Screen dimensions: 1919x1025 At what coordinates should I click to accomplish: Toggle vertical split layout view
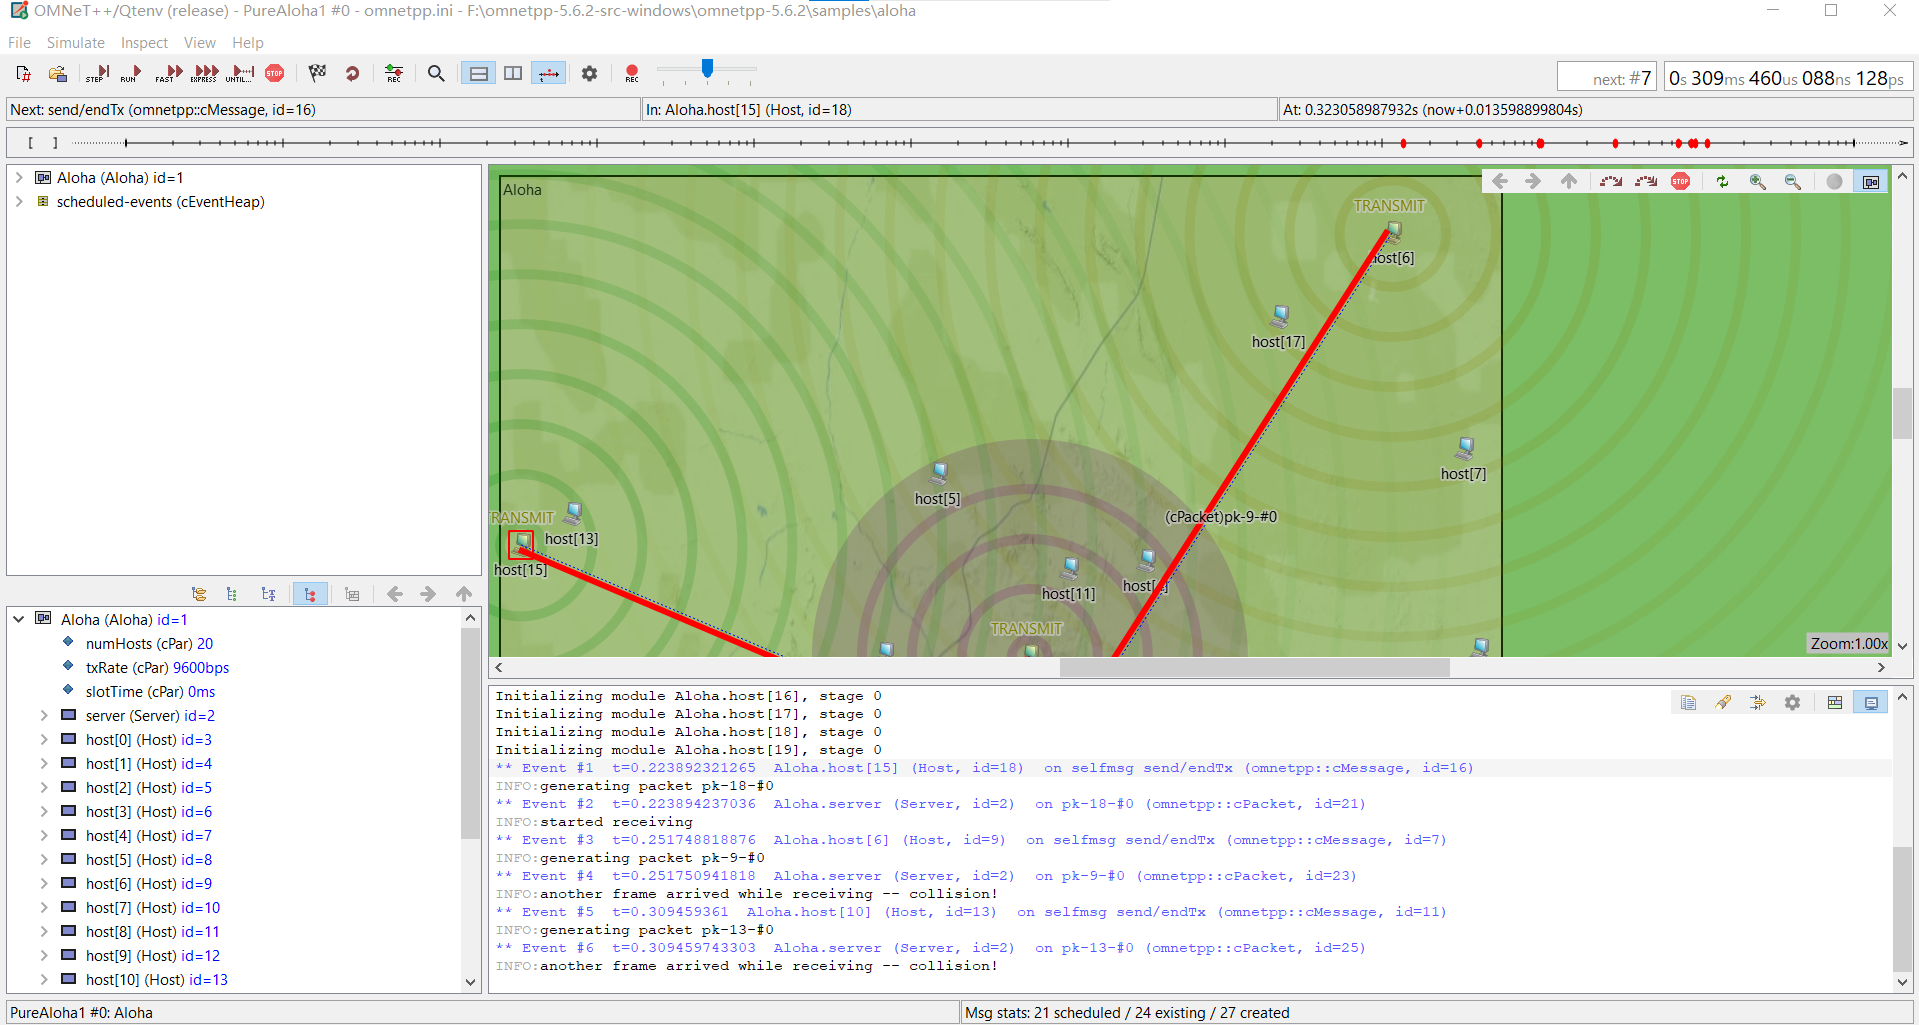[x=513, y=73]
